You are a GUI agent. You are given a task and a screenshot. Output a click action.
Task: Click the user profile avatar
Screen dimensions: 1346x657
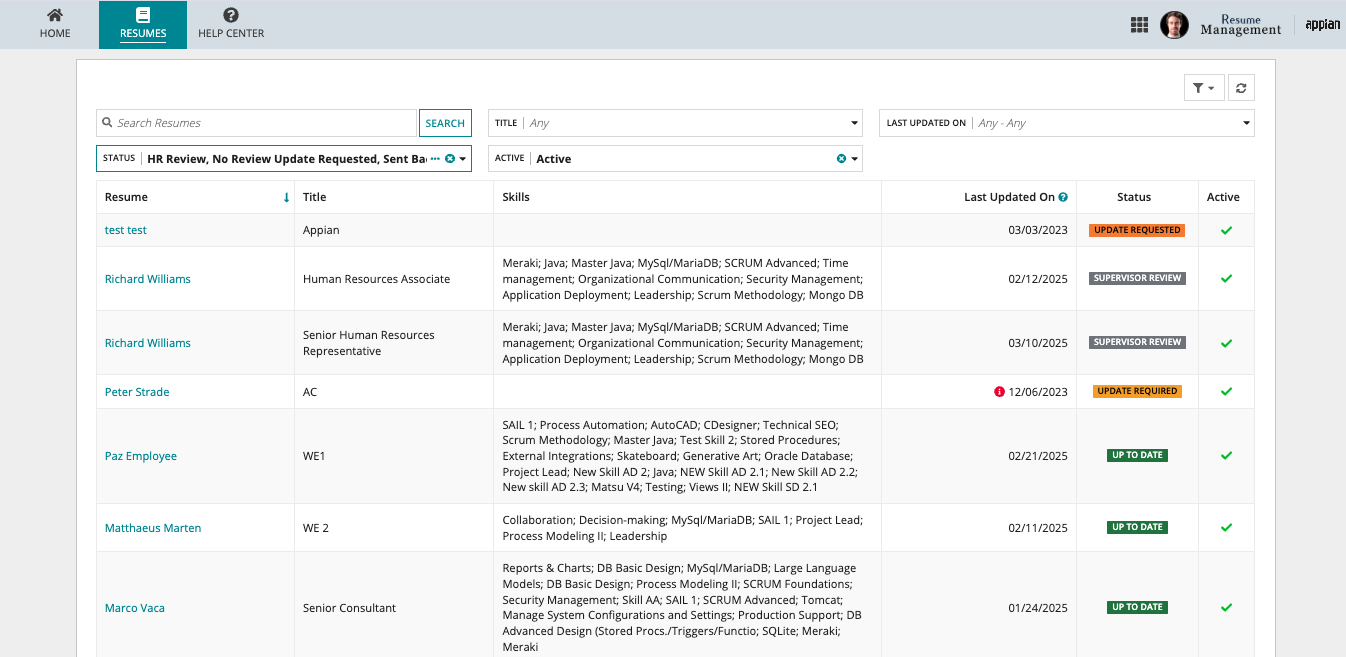click(x=1174, y=25)
